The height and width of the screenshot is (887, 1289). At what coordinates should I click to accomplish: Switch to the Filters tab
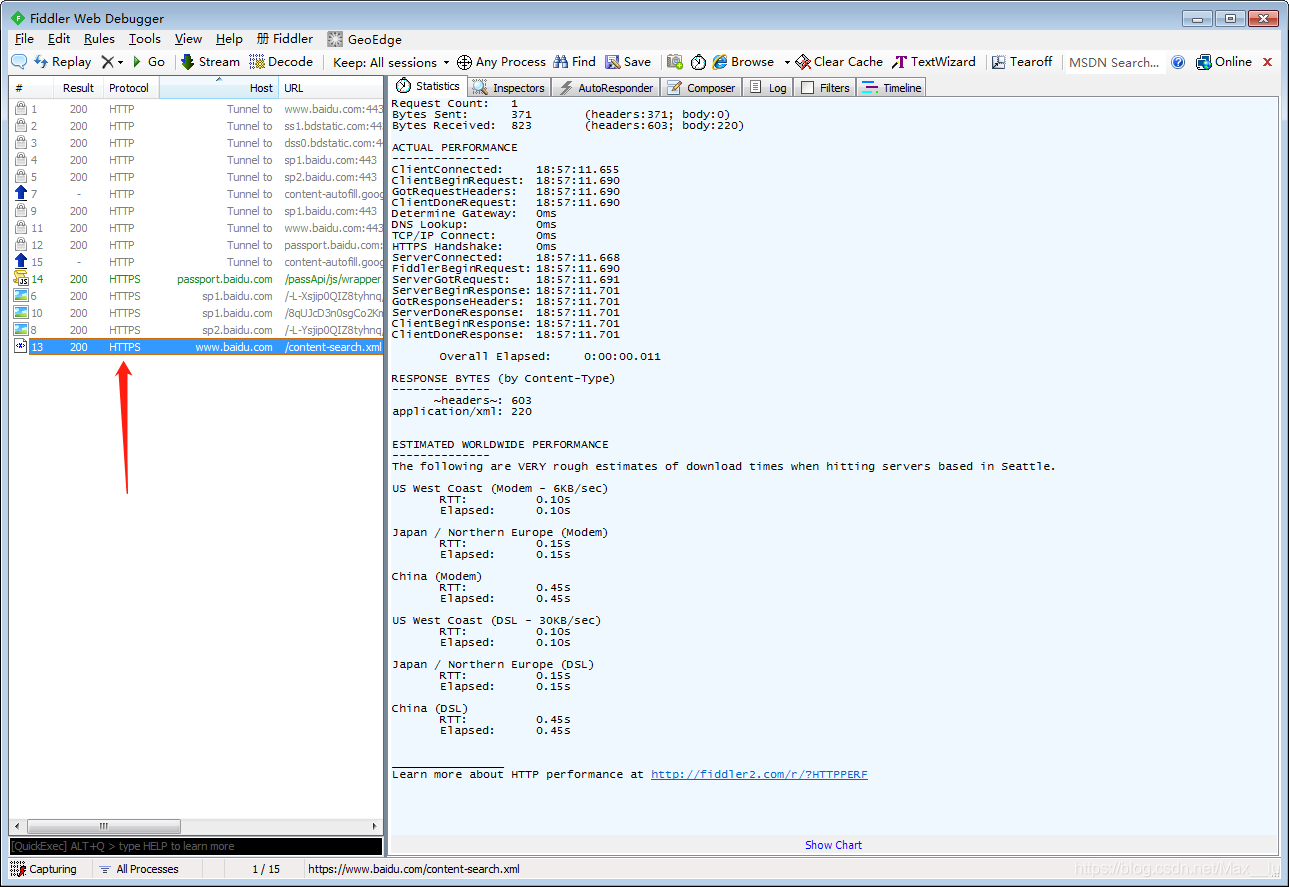pos(826,88)
